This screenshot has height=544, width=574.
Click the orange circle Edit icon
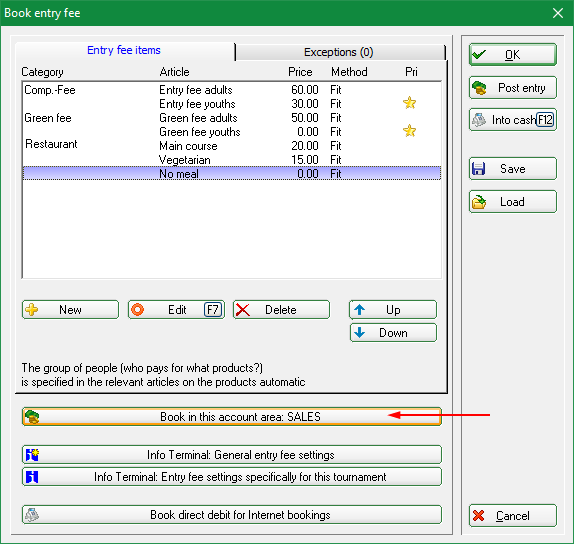coord(137,310)
